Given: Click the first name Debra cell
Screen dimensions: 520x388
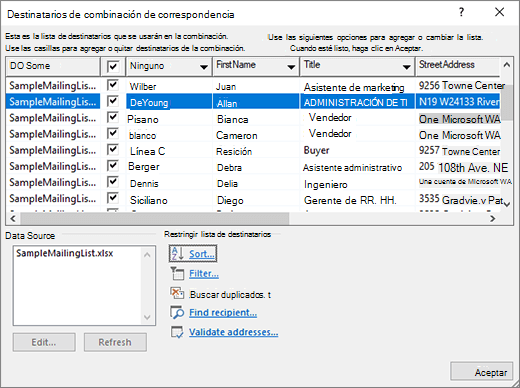Looking at the screenshot, I should click(256, 167).
